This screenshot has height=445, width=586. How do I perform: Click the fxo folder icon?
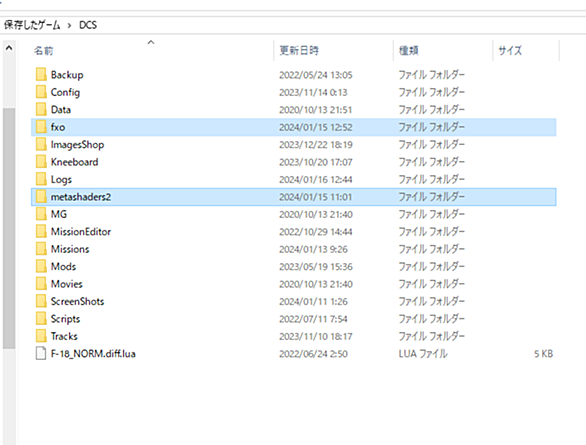(41, 127)
